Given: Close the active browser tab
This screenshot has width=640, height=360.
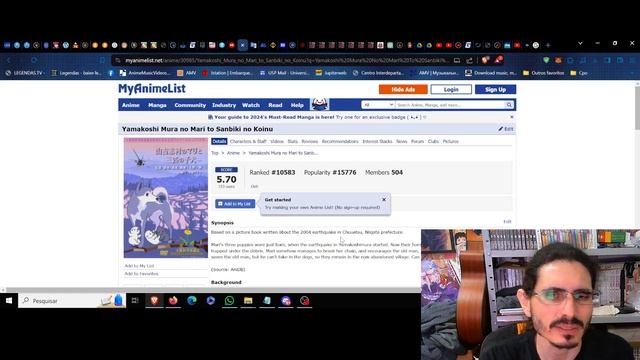Looking at the screenshot, I should [x=242, y=45].
